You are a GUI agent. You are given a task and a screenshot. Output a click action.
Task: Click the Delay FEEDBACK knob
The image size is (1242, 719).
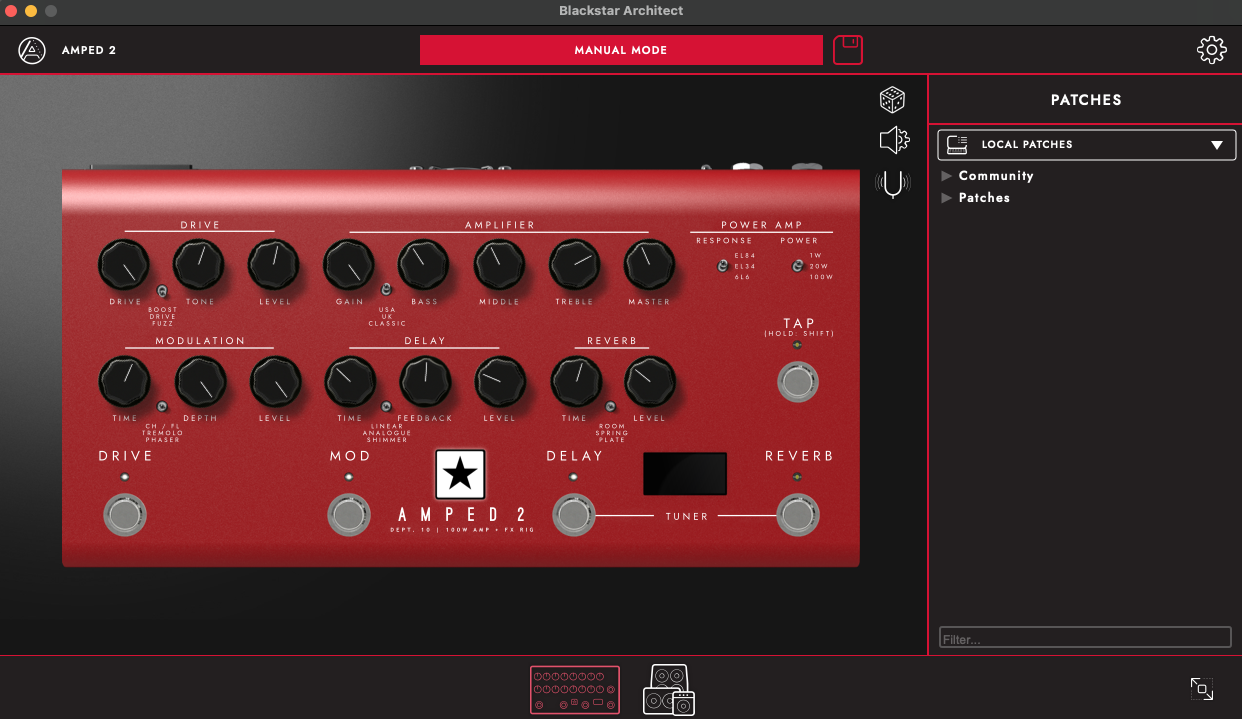[x=425, y=382]
